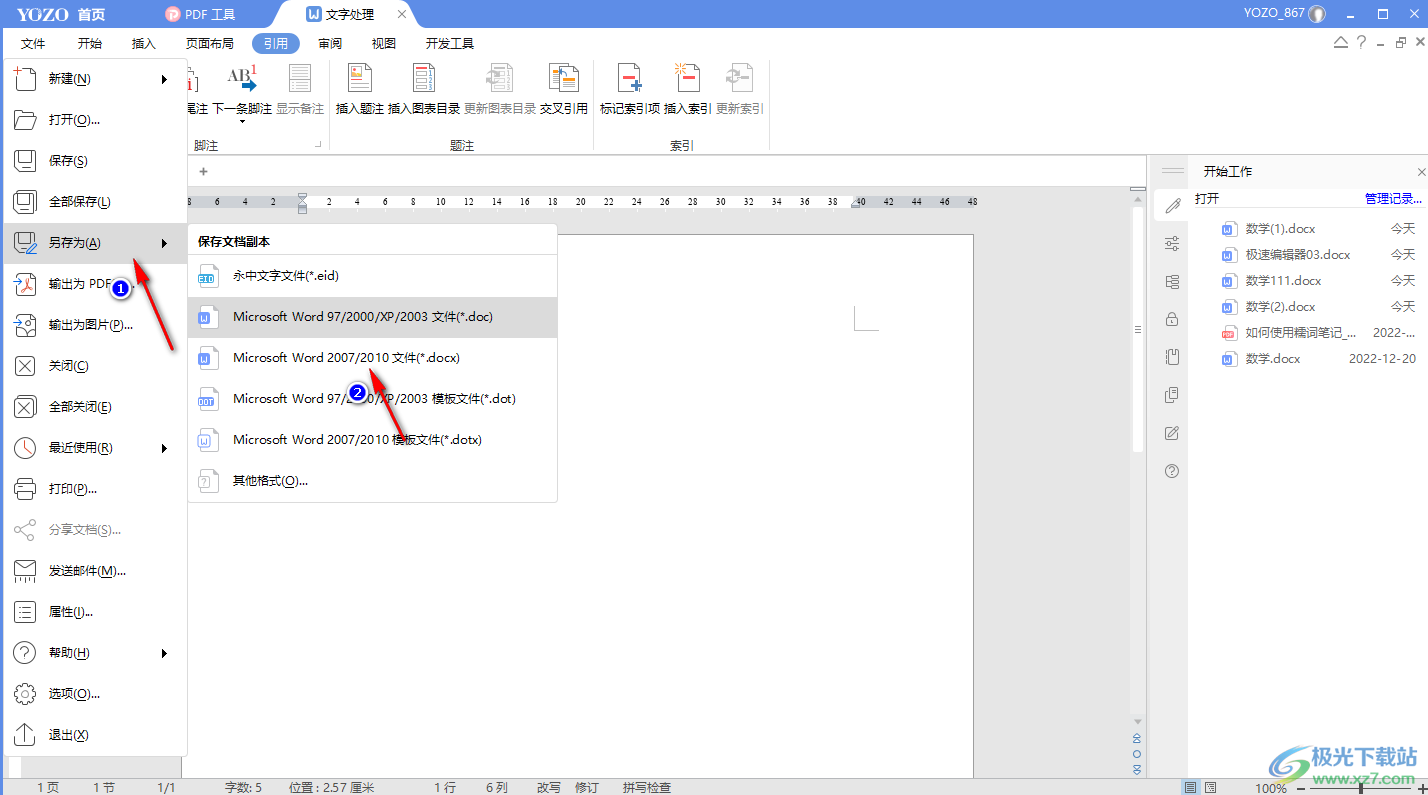Open the settings sliders sidebar icon
1428x795 pixels.
pos(1172,243)
